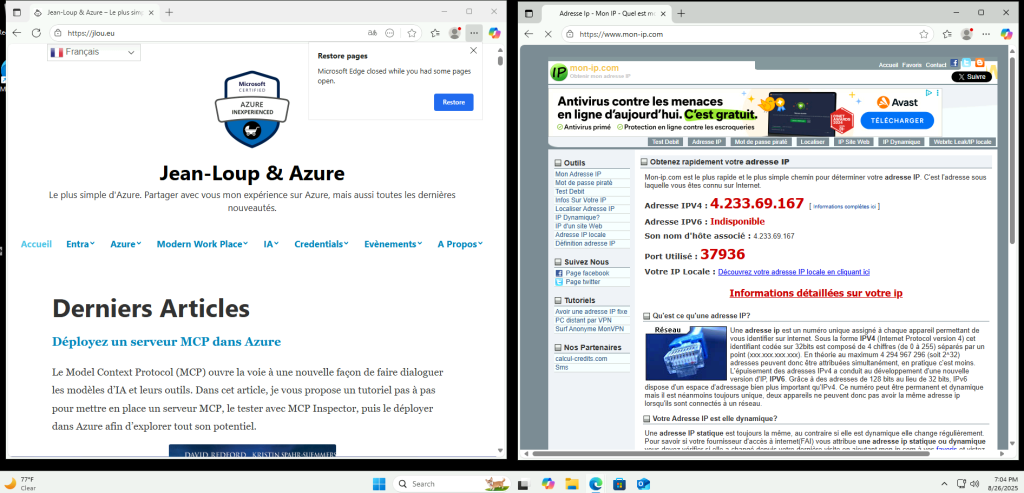1024x493 pixels.
Task: Open Settings and more in mon-ip.com window
Action: (987, 34)
